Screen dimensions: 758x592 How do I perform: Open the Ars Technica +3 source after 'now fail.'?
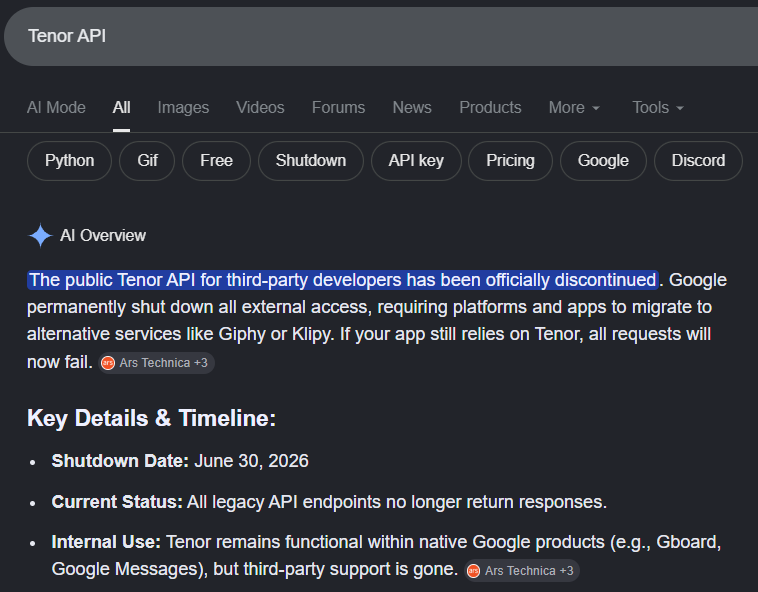(x=156, y=363)
